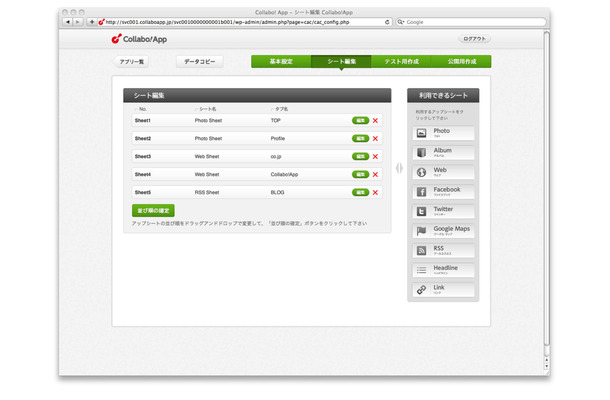Focus the Google search field
Viewport: 610px width, 400px height.
[x=471, y=22]
